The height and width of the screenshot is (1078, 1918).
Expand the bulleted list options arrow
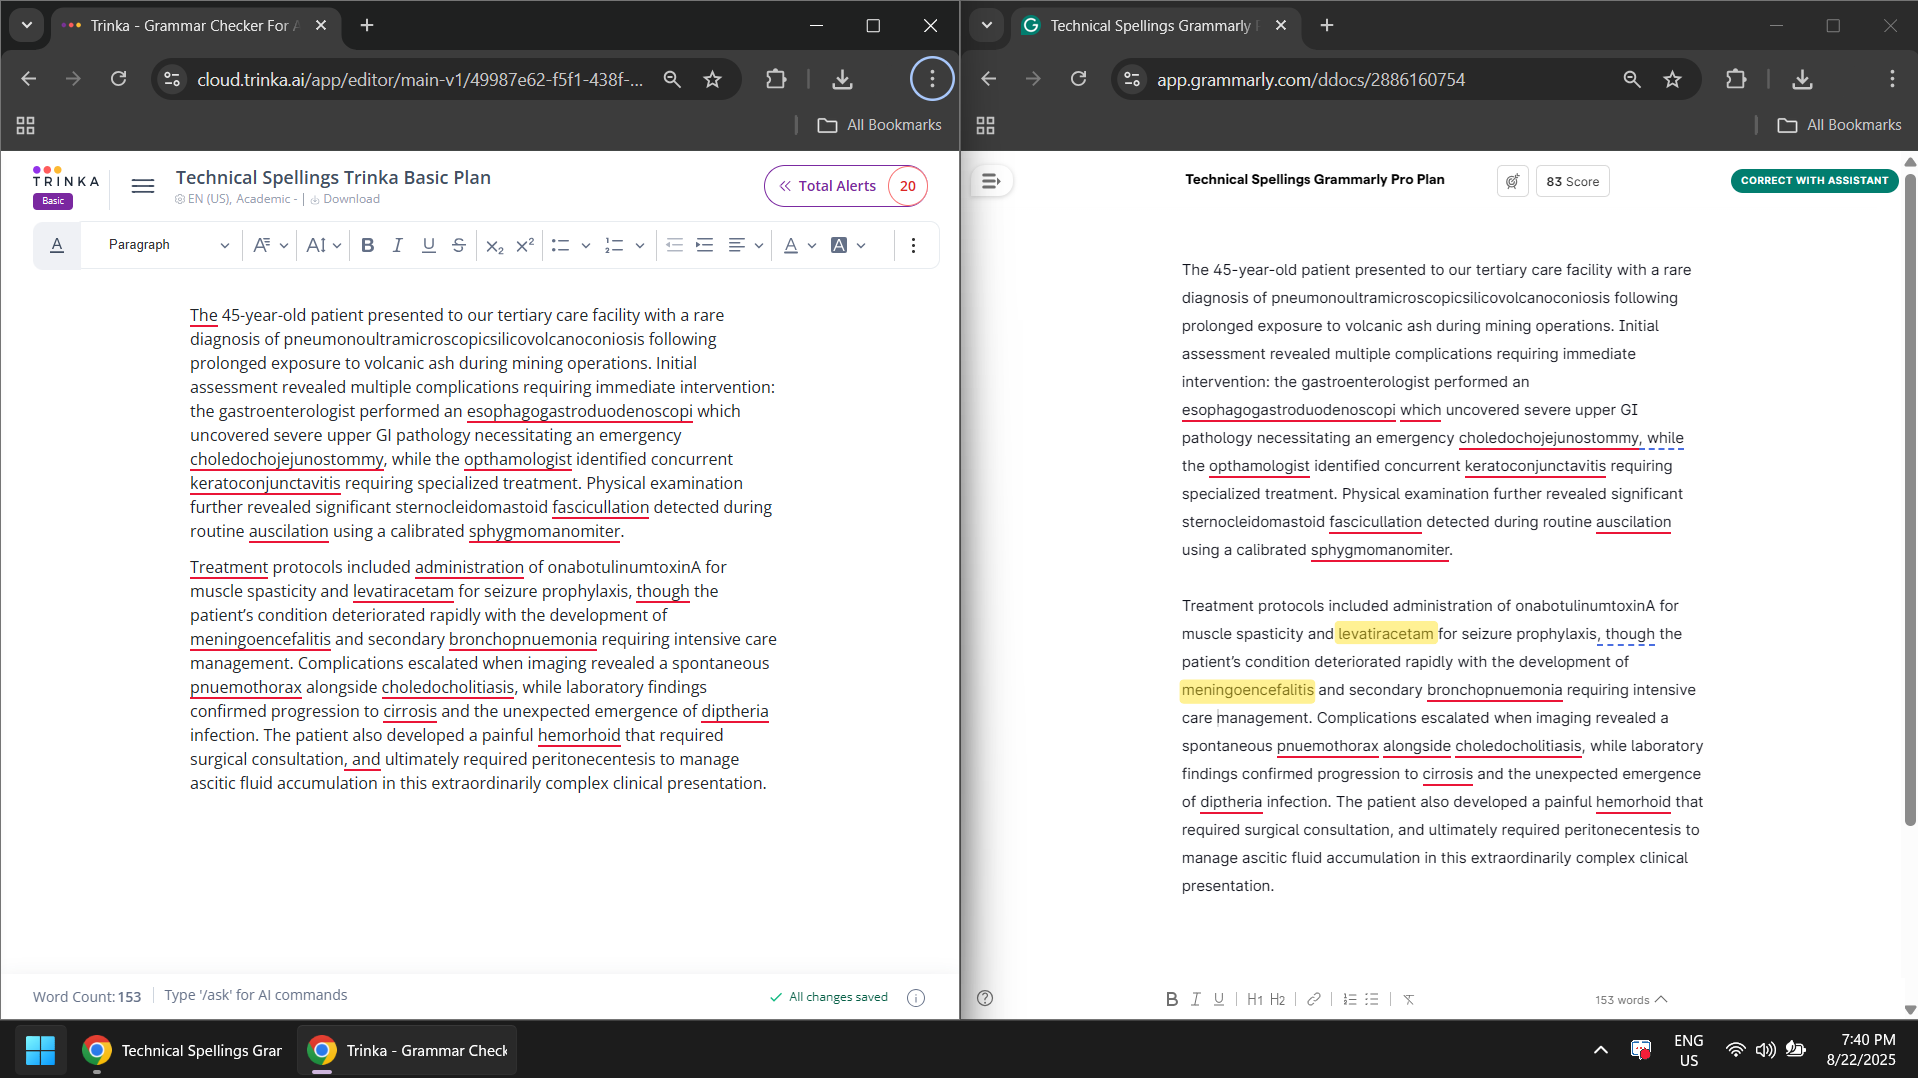pyautogui.click(x=586, y=245)
